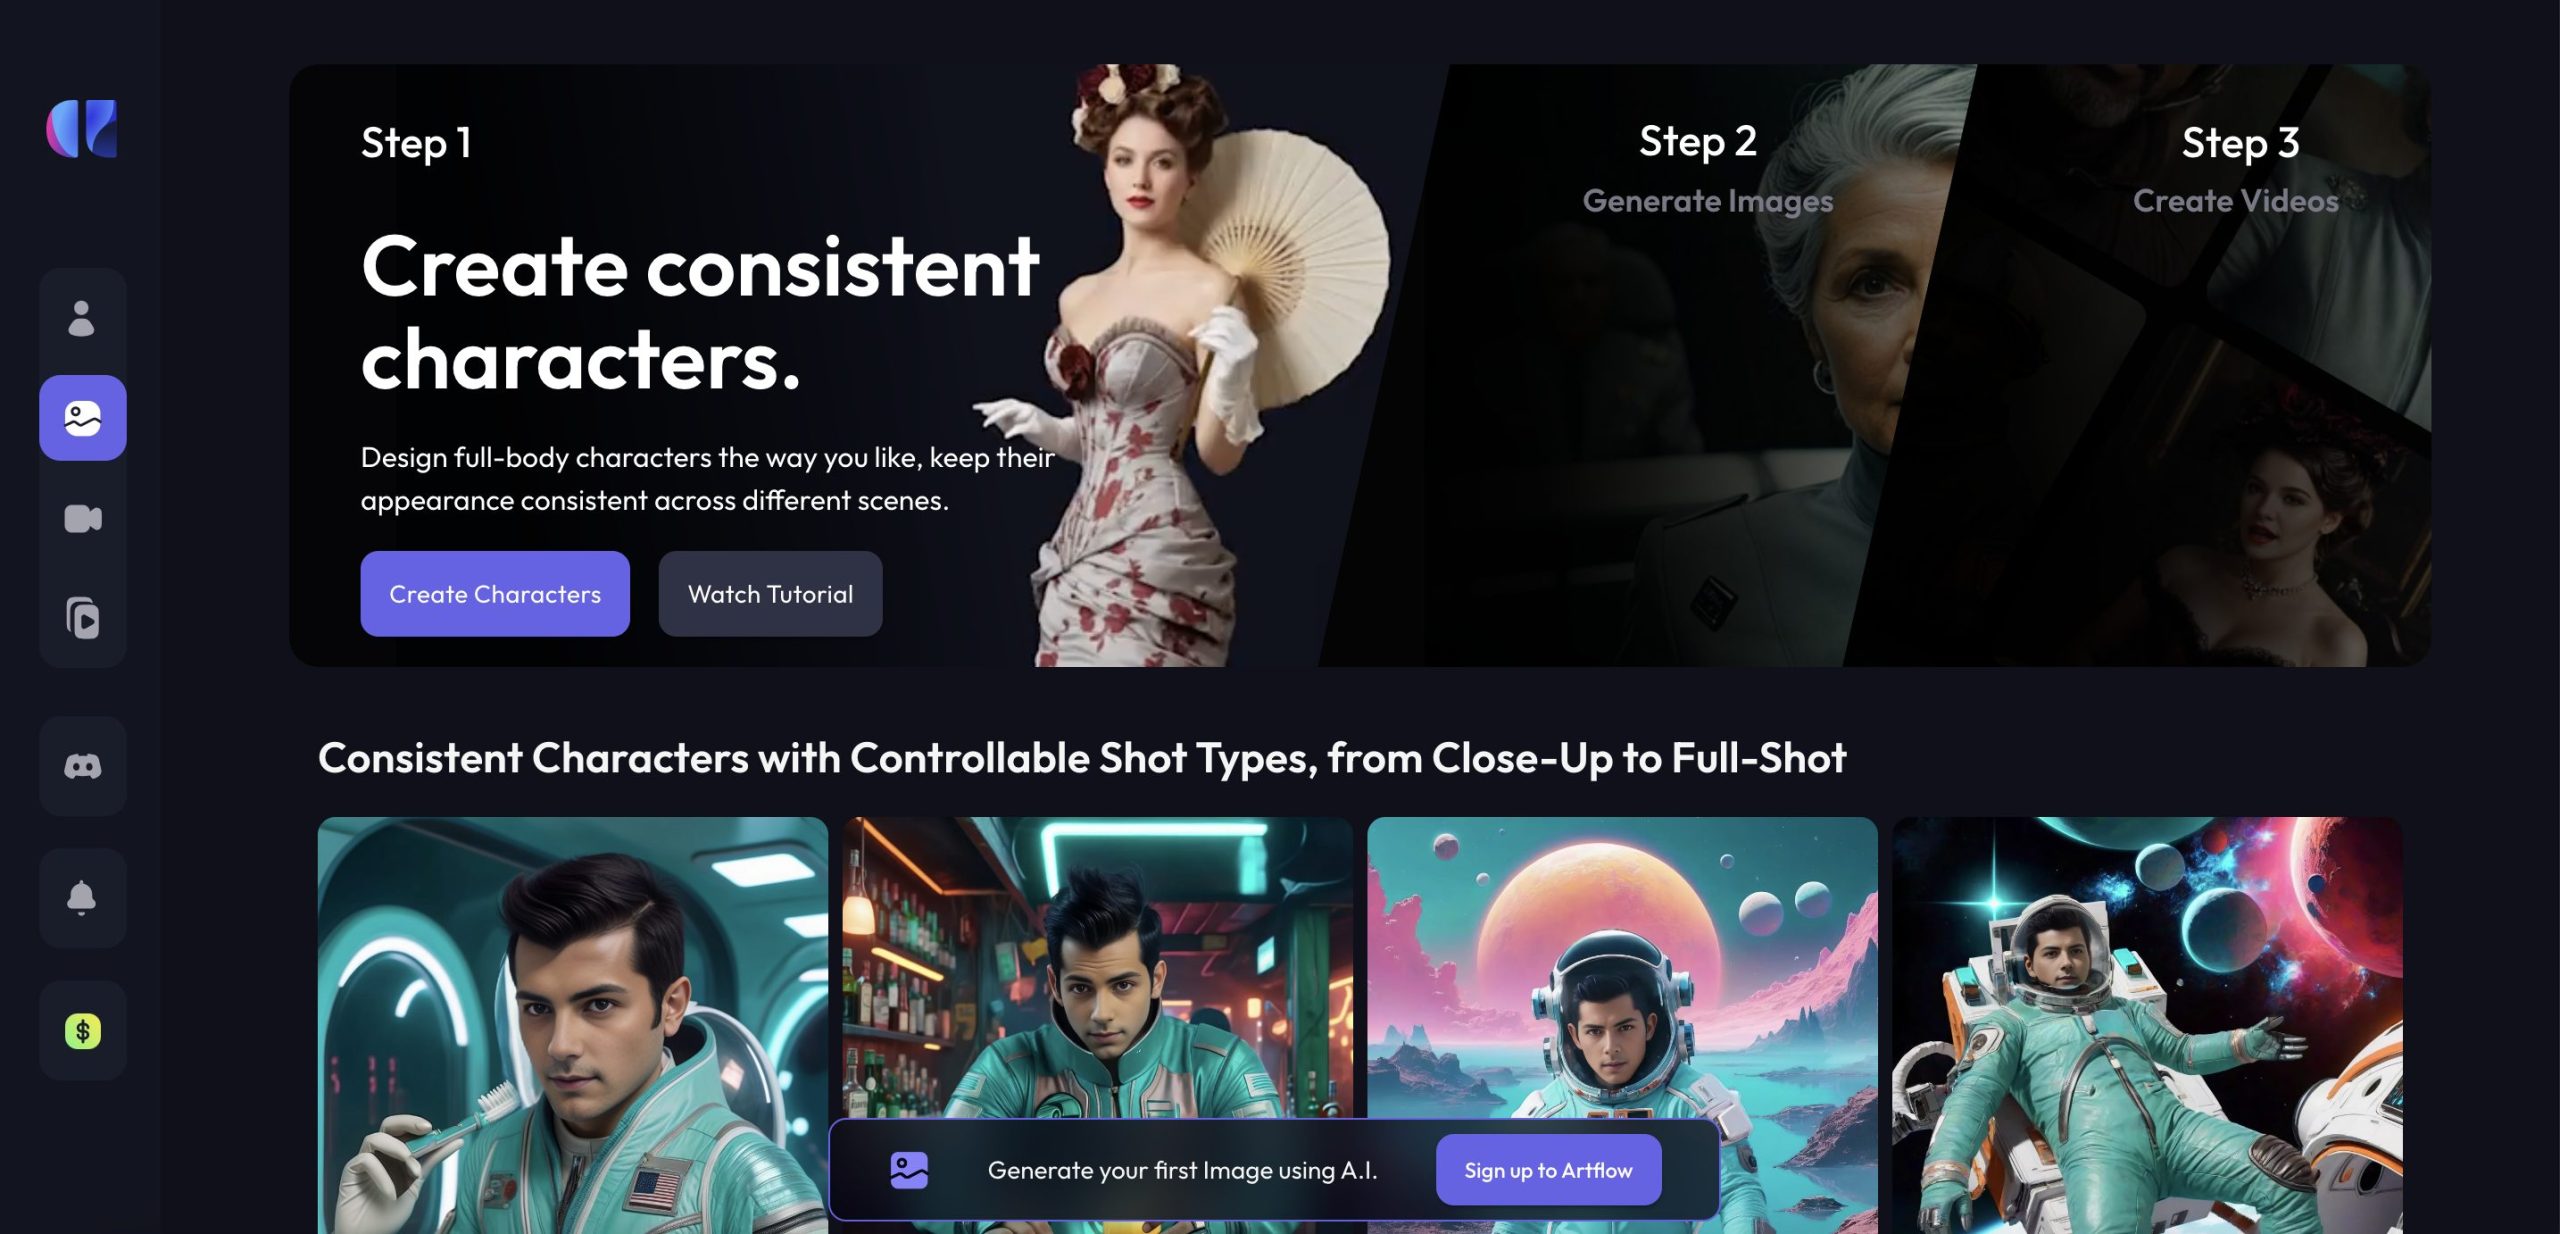
Task: Click the Create Characters button
Action: pos(495,594)
